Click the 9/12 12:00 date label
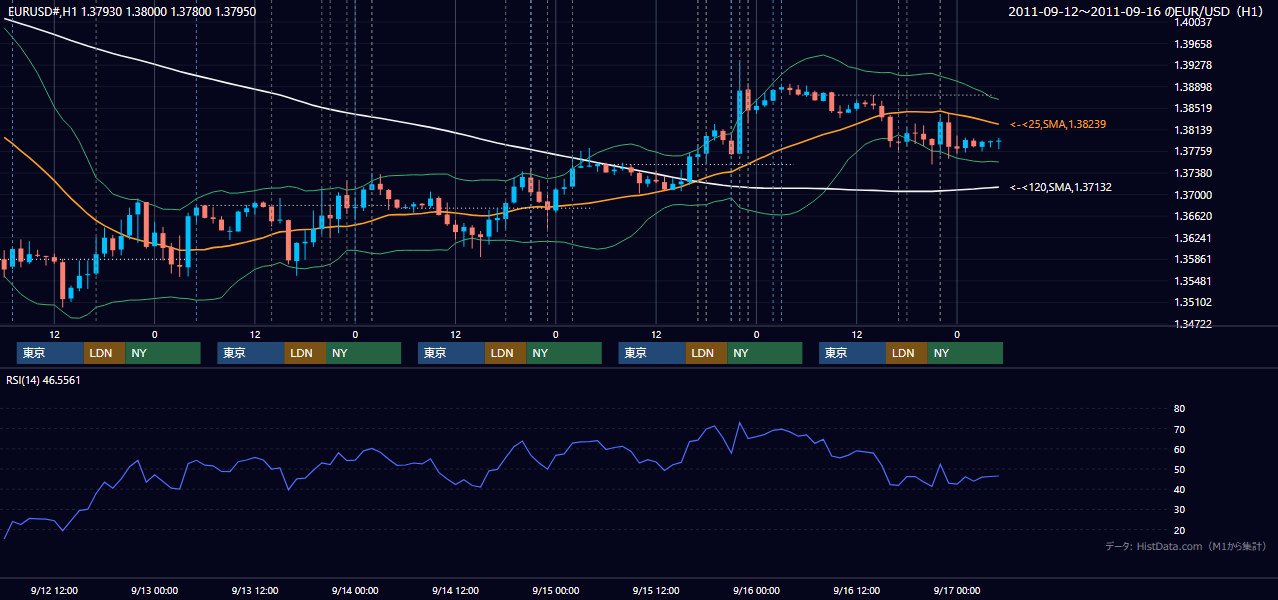The width and height of the screenshot is (1278, 600). [54, 590]
